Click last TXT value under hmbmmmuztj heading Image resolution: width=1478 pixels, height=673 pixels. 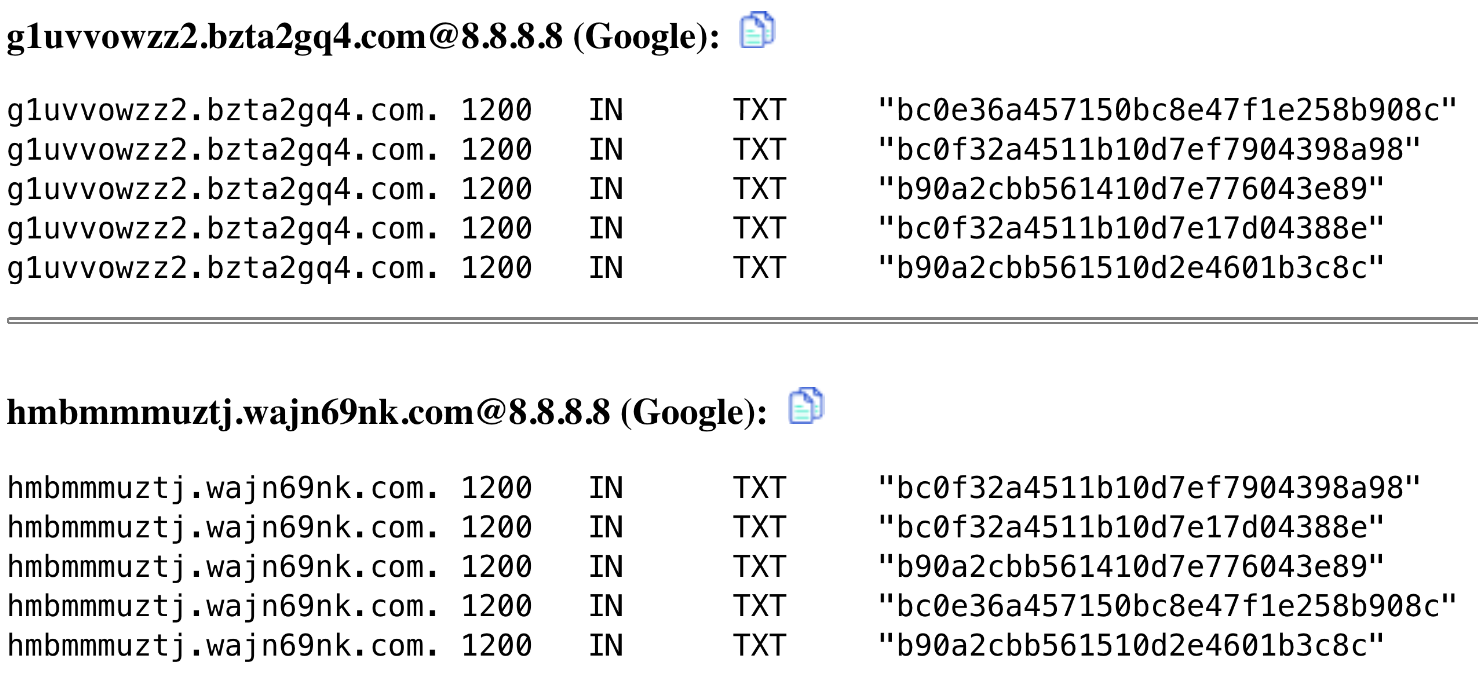(x=1131, y=646)
